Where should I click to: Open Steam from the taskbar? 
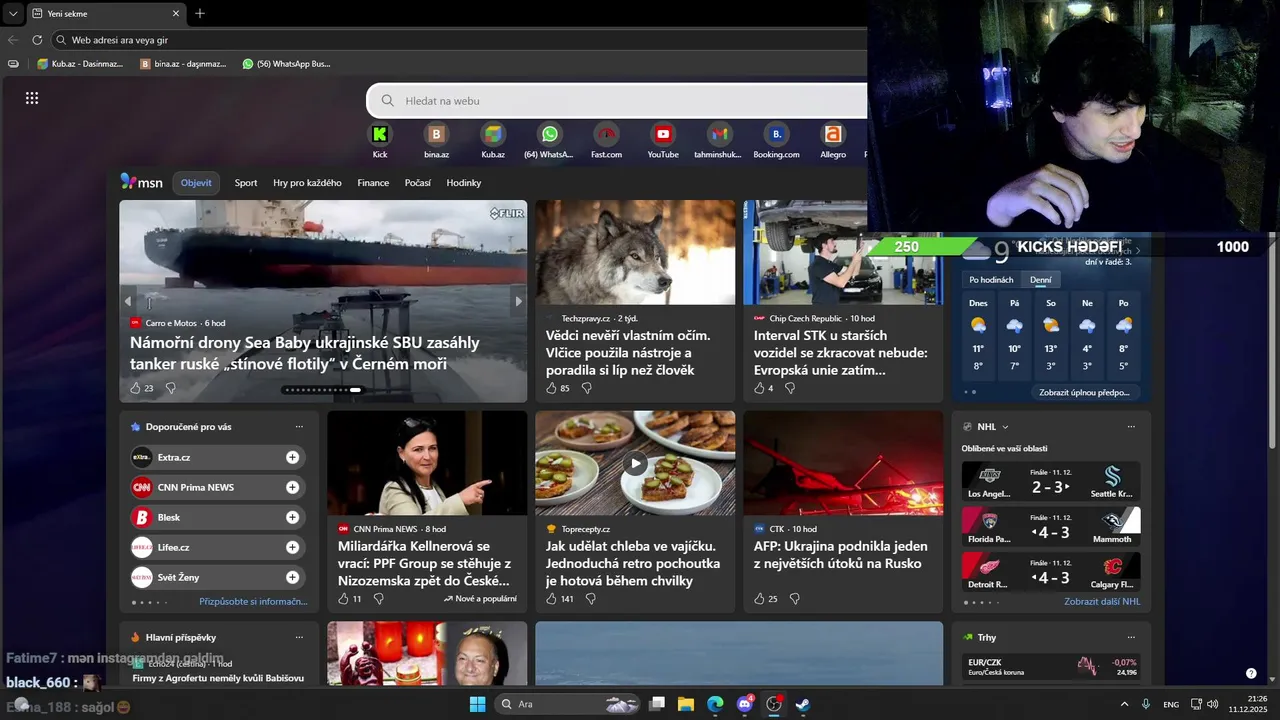click(802, 704)
